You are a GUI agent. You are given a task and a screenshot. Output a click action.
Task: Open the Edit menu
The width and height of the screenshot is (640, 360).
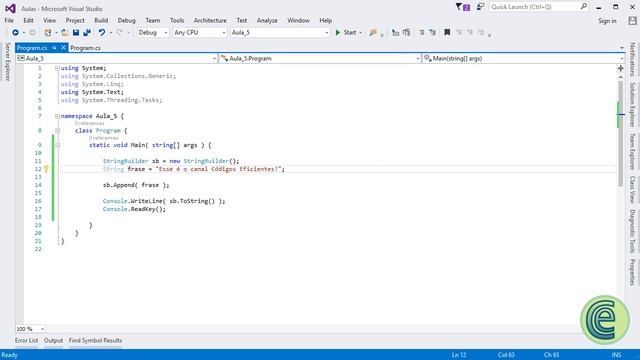(x=28, y=20)
